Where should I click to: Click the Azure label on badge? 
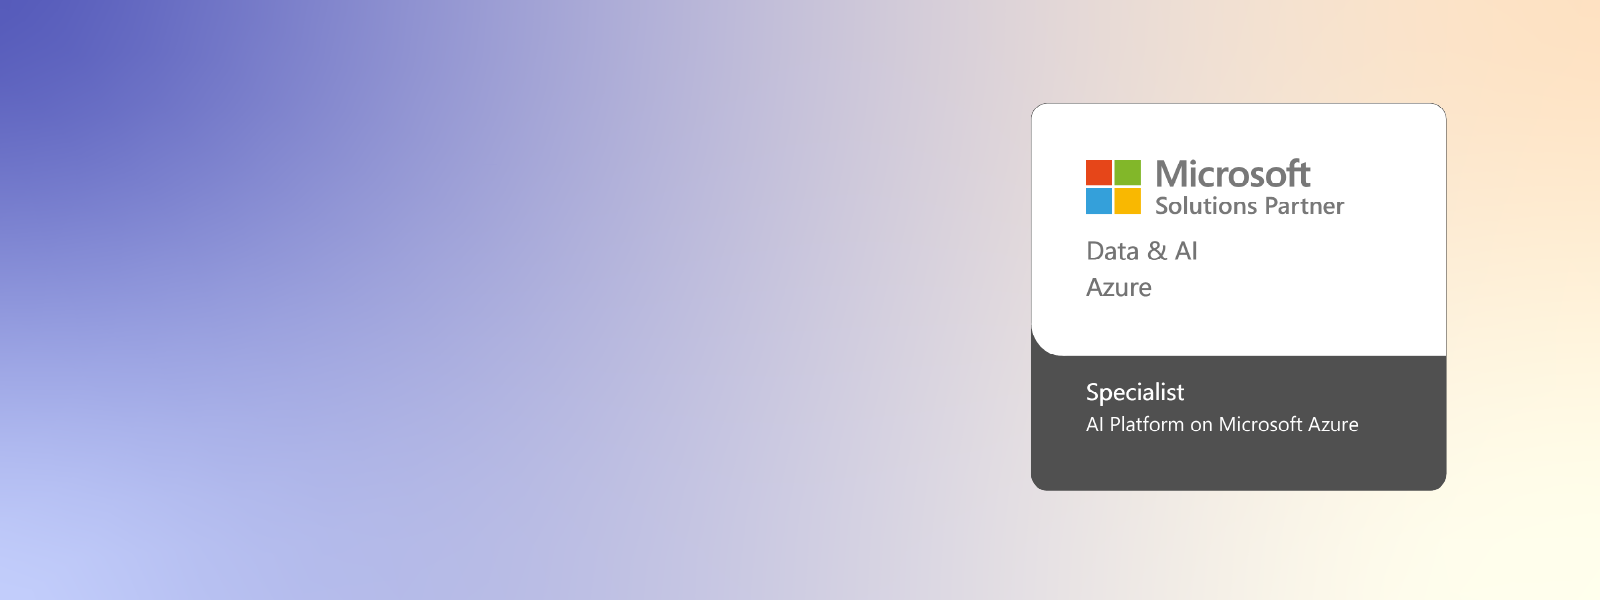[x=1119, y=288]
